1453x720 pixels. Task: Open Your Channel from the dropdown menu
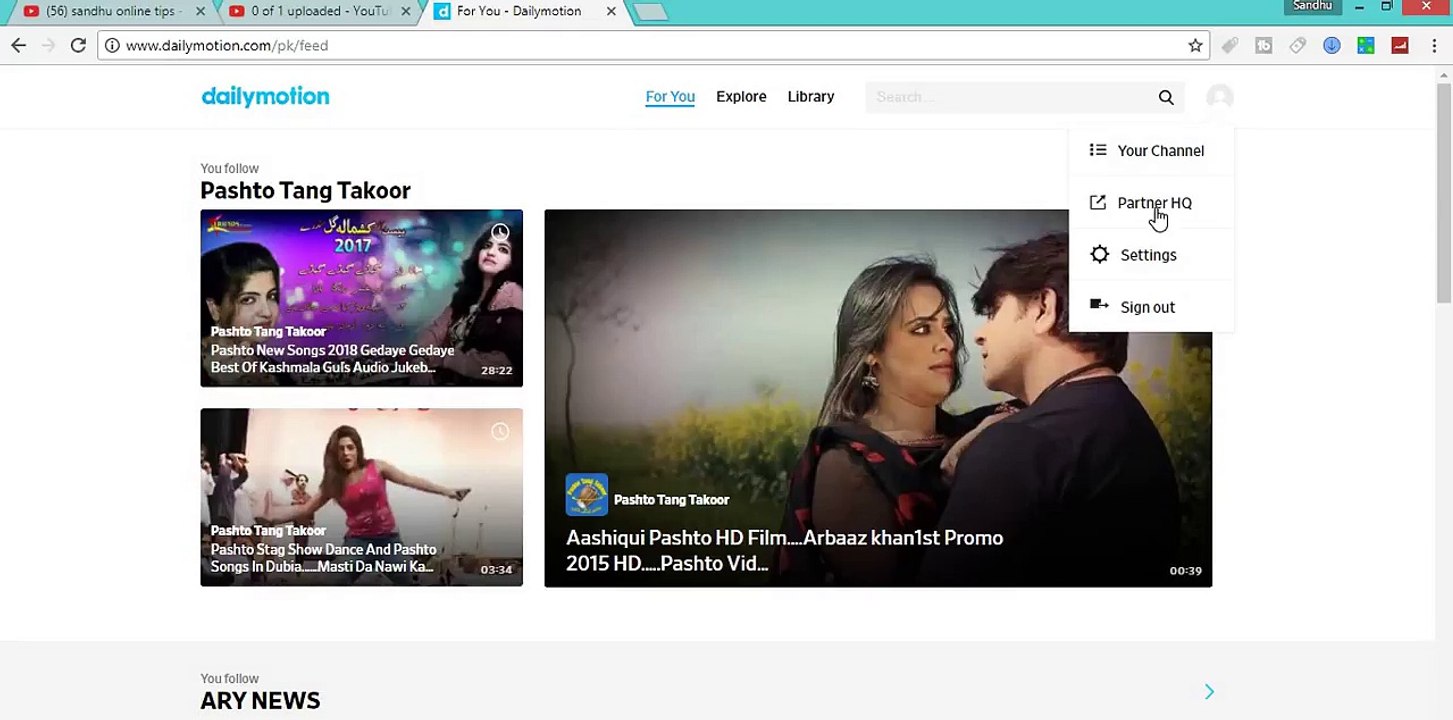point(1151,150)
